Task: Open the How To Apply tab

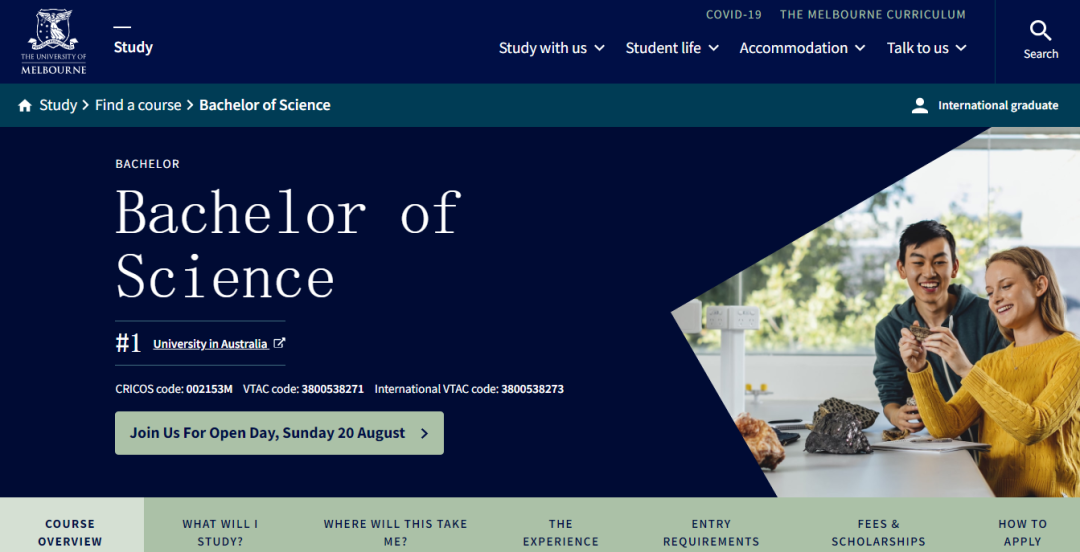Action: point(1022,532)
